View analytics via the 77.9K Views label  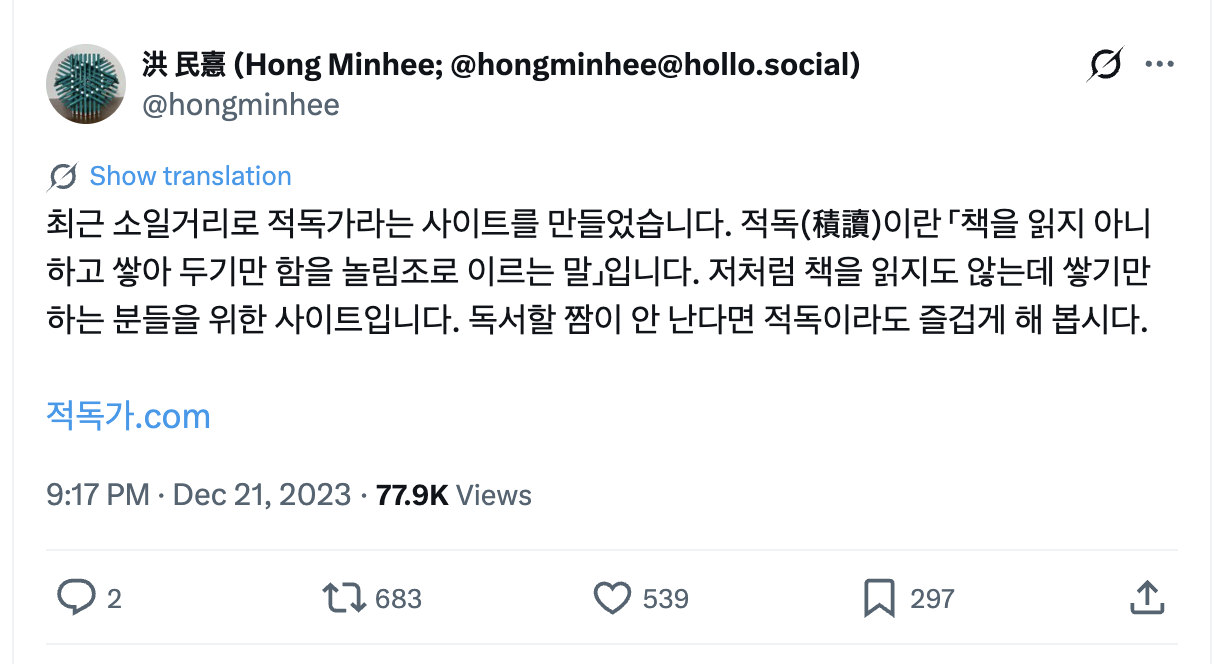pyautogui.click(x=453, y=494)
